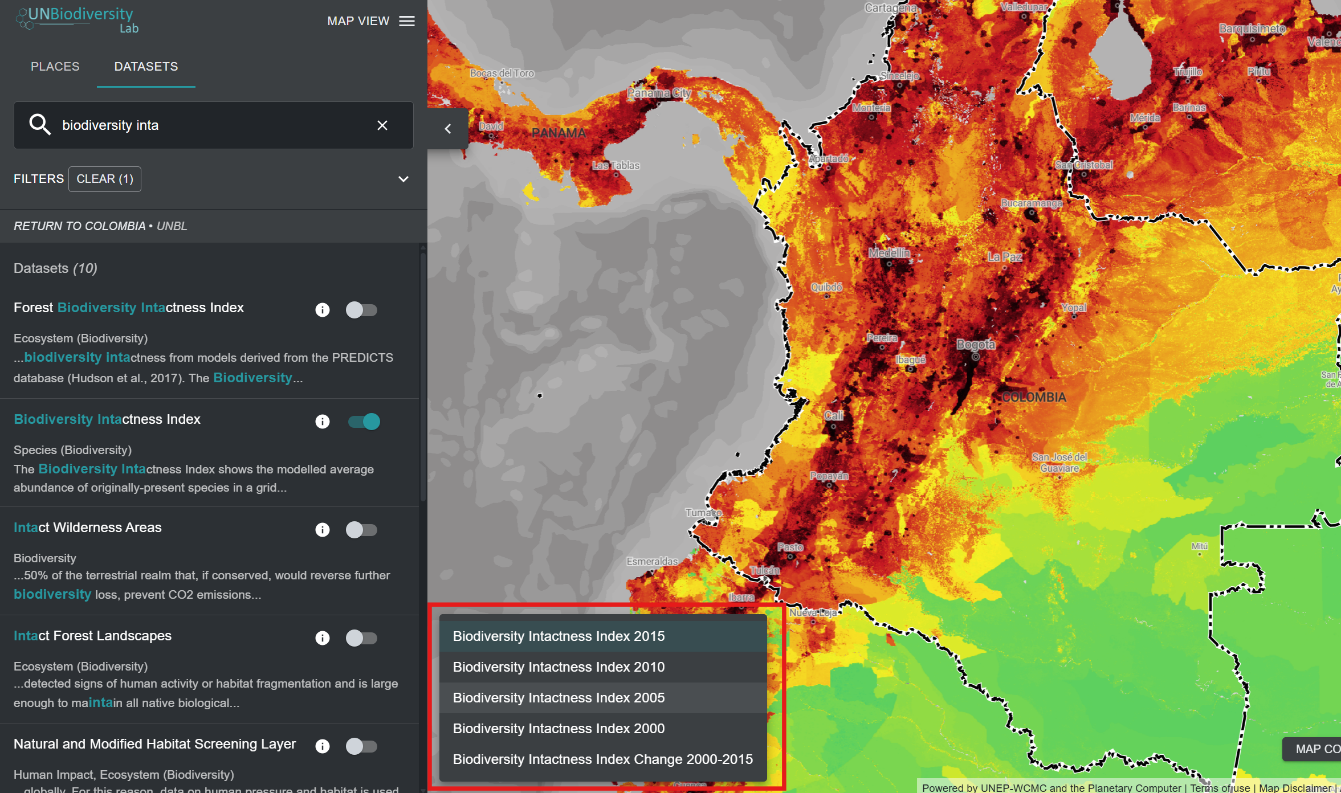1341x793 pixels.
Task: Switch to the Places tab
Action: click(55, 67)
